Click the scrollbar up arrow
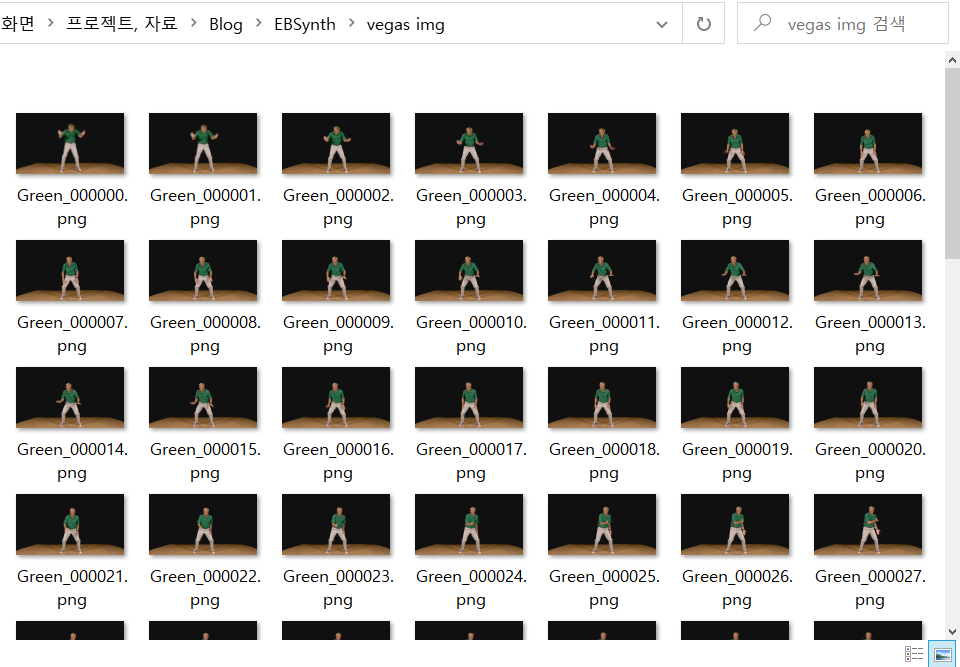The image size is (960, 667). [x=952, y=60]
